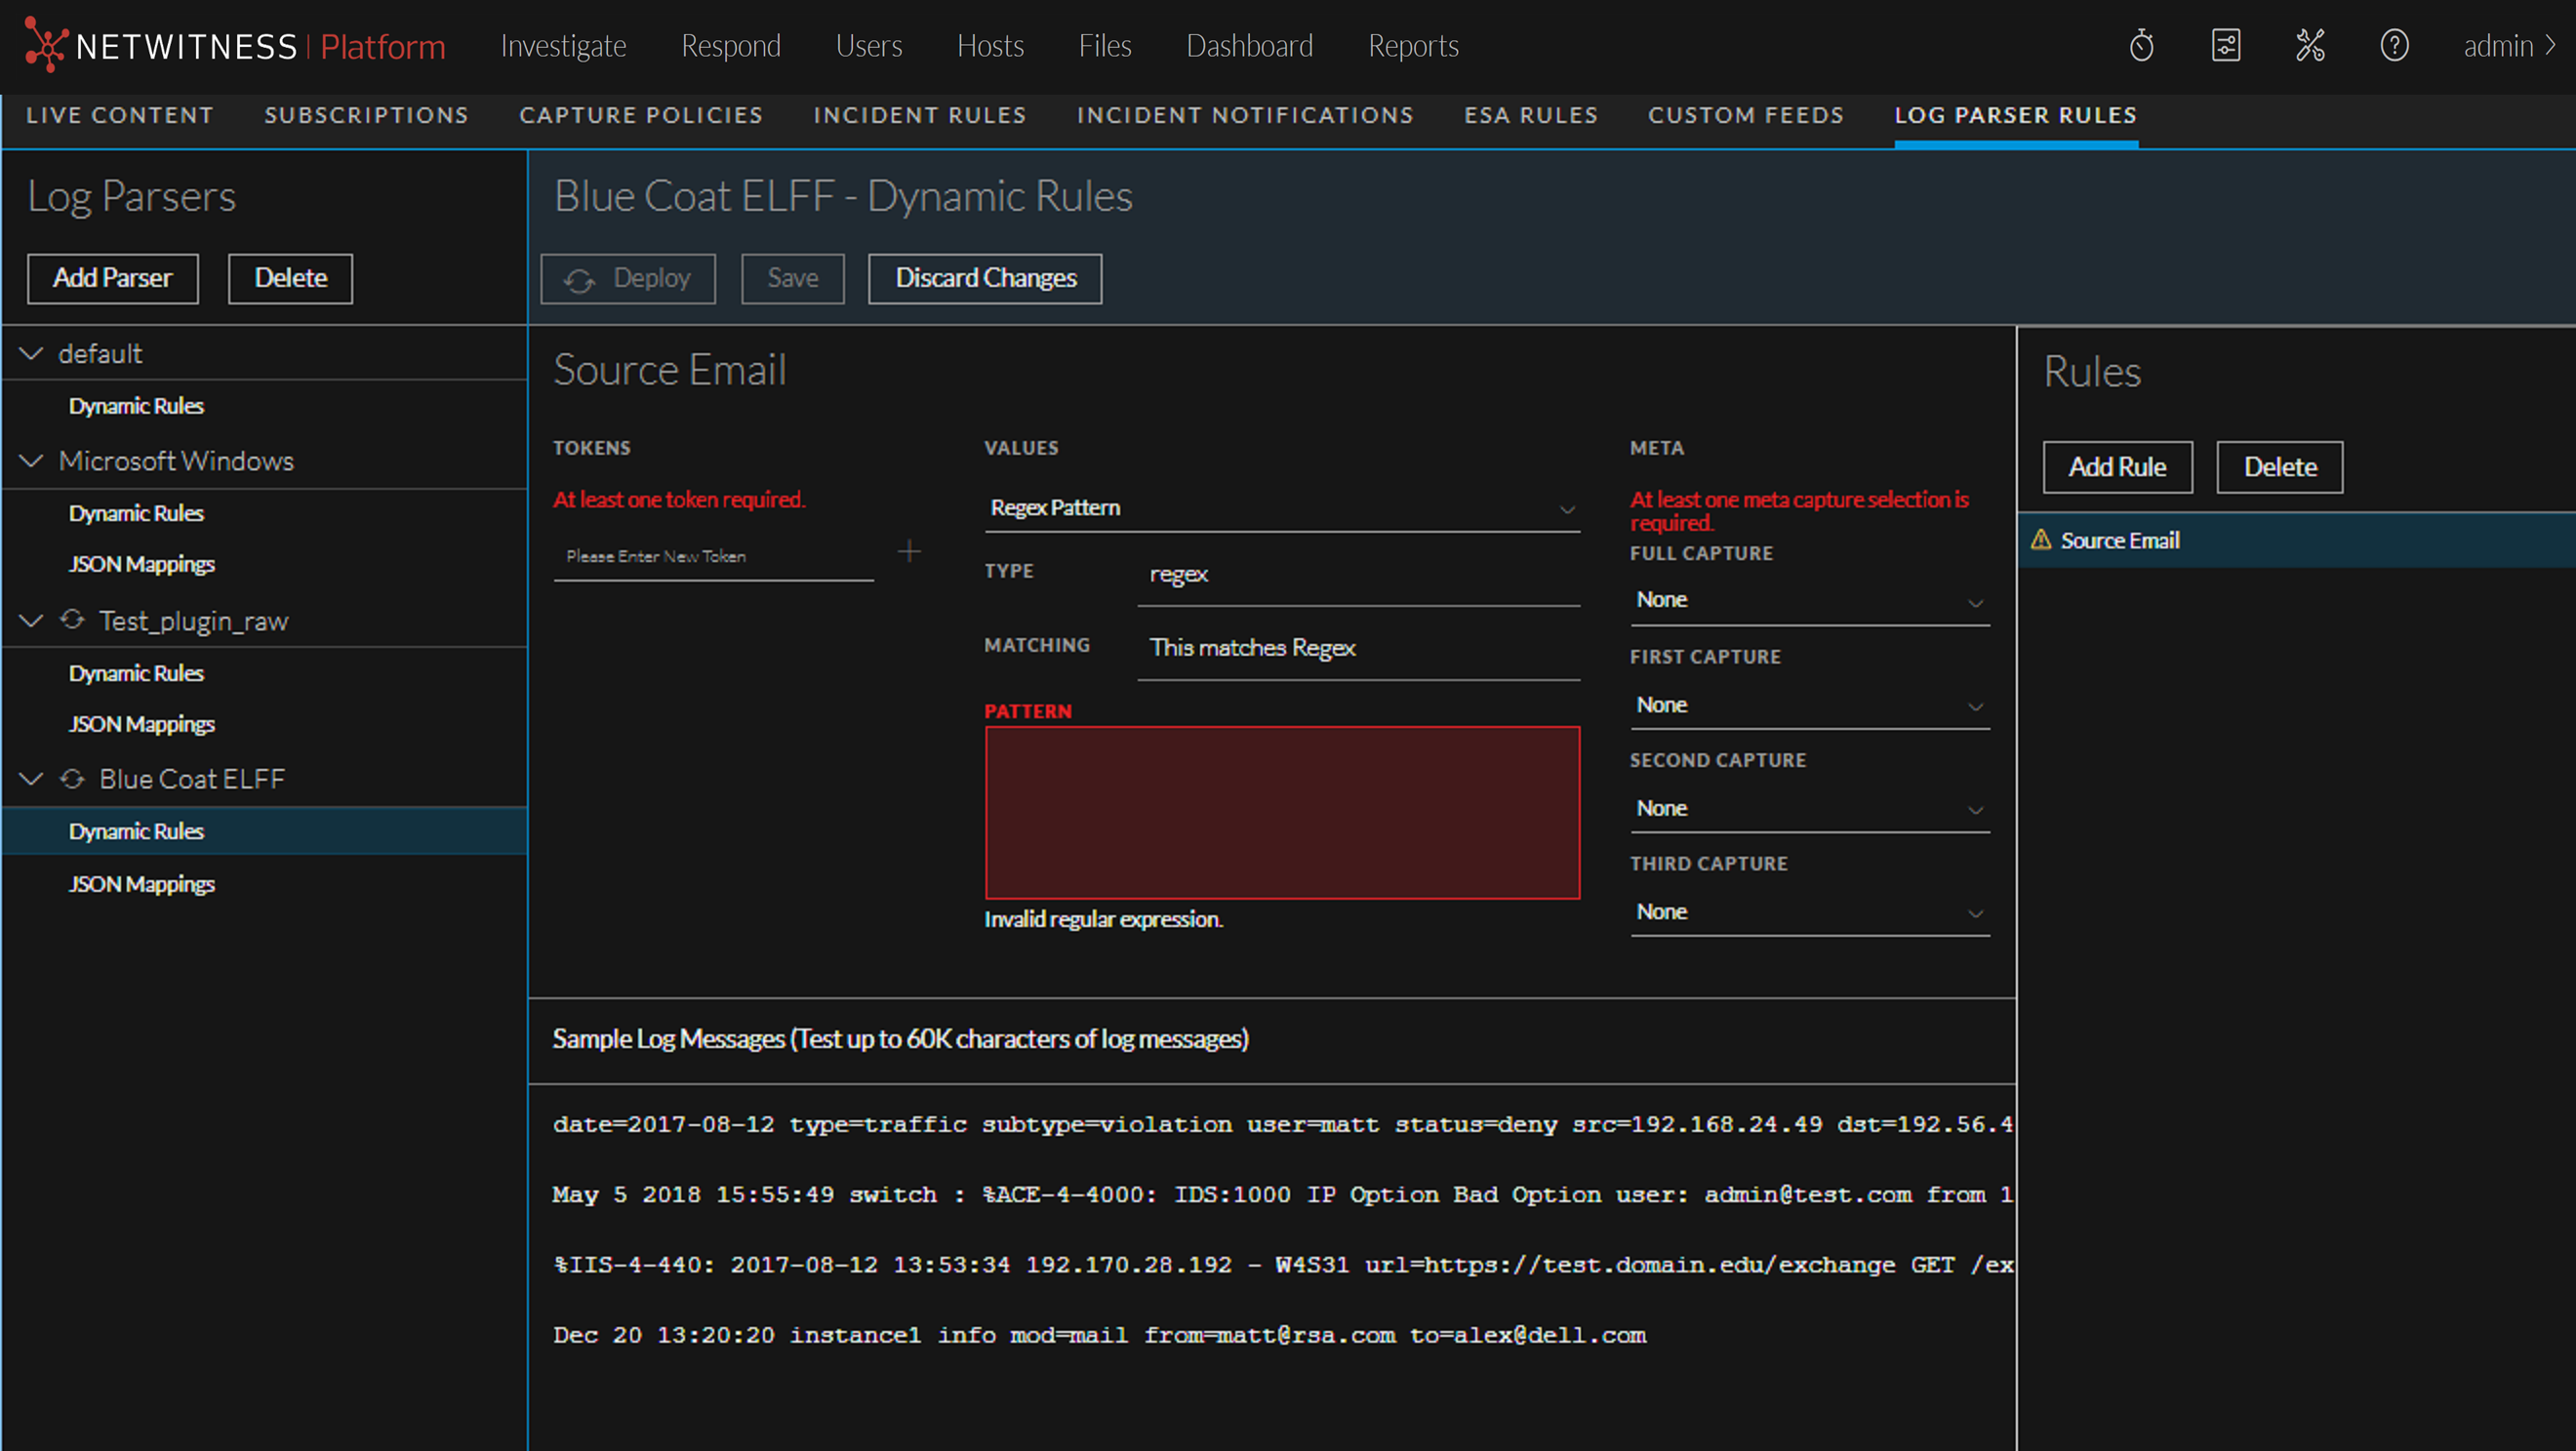Click the red Pattern text area
The height and width of the screenshot is (1451, 2576).
tap(1281, 812)
